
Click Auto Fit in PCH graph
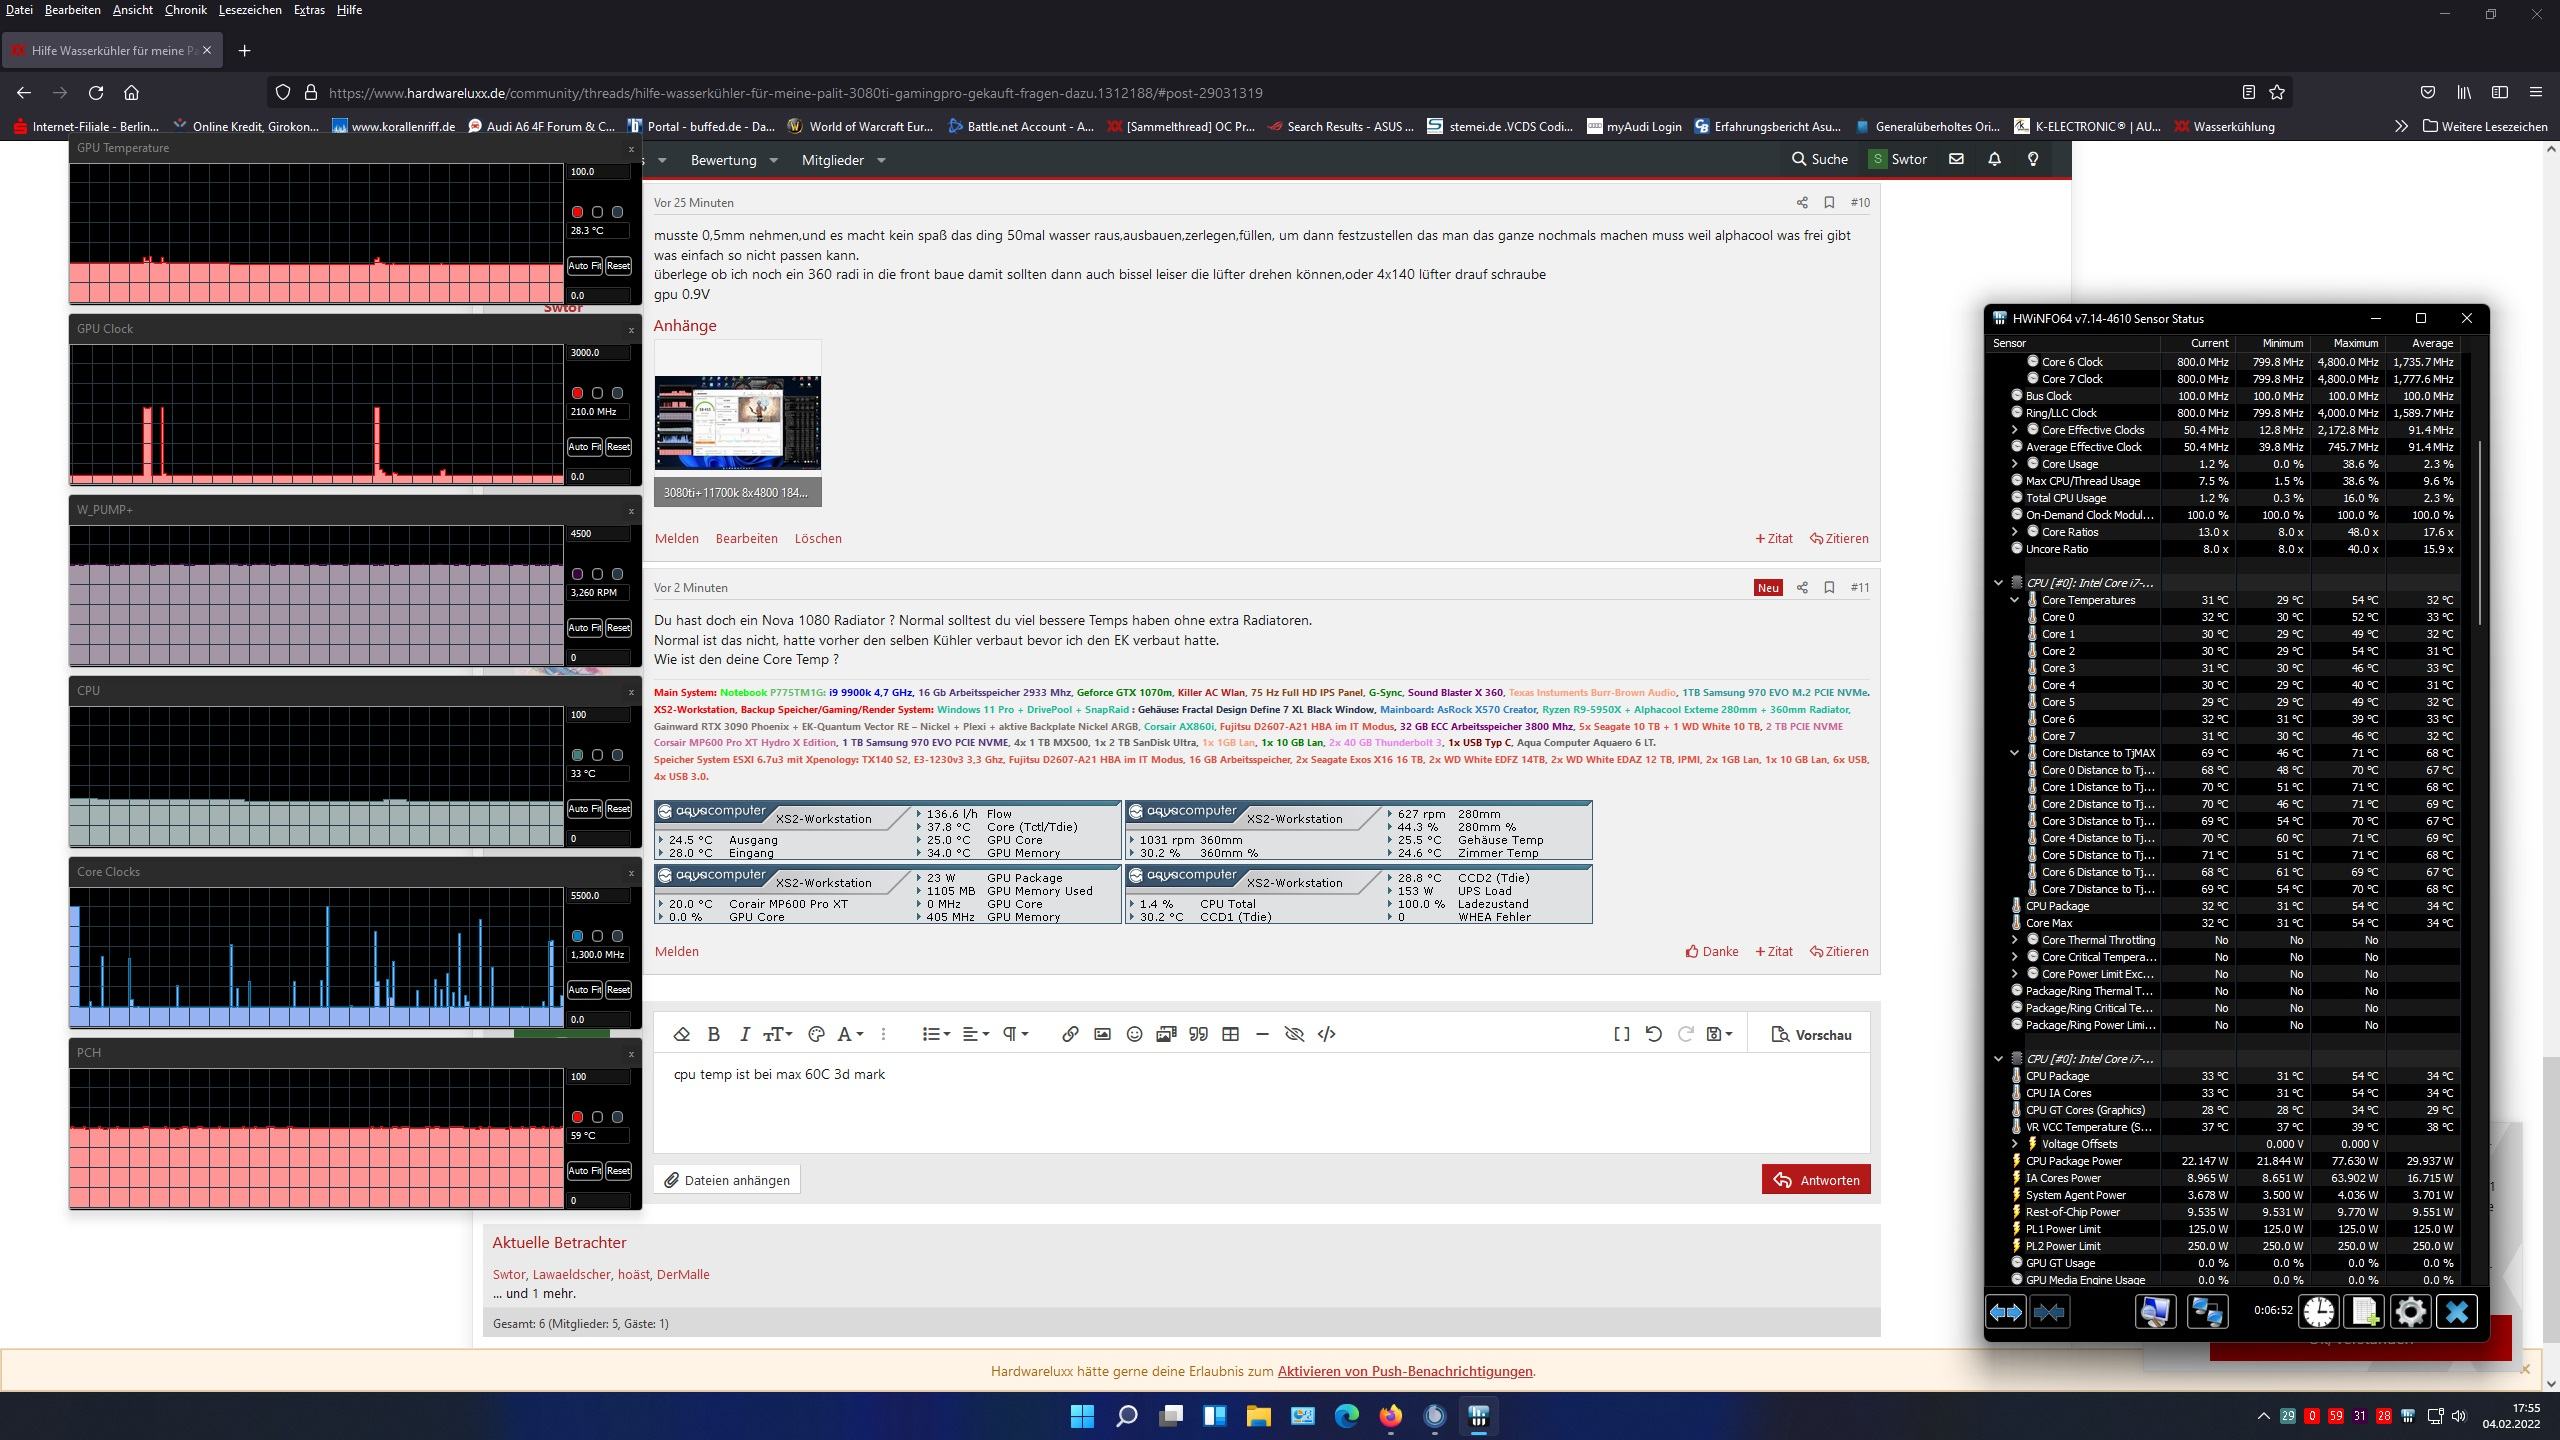pyautogui.click(x=584, y=1170)
